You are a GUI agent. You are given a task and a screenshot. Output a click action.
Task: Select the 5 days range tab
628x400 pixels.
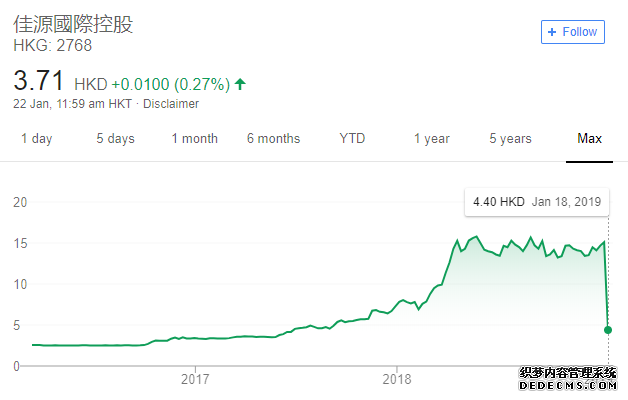[x=115, y=139]
